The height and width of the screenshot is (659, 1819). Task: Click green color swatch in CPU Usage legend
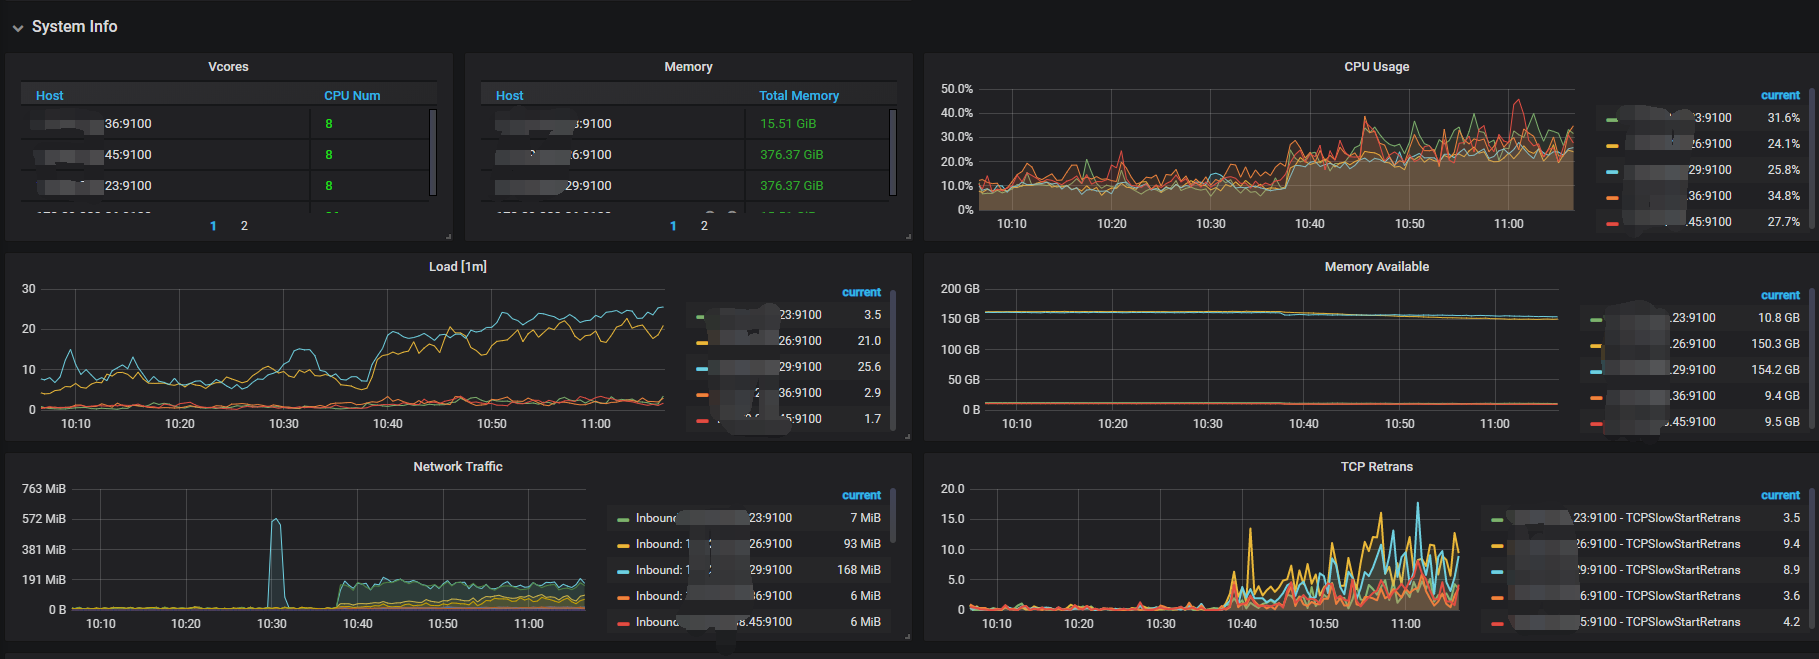pyautogui.click(x=1611, y=119)
